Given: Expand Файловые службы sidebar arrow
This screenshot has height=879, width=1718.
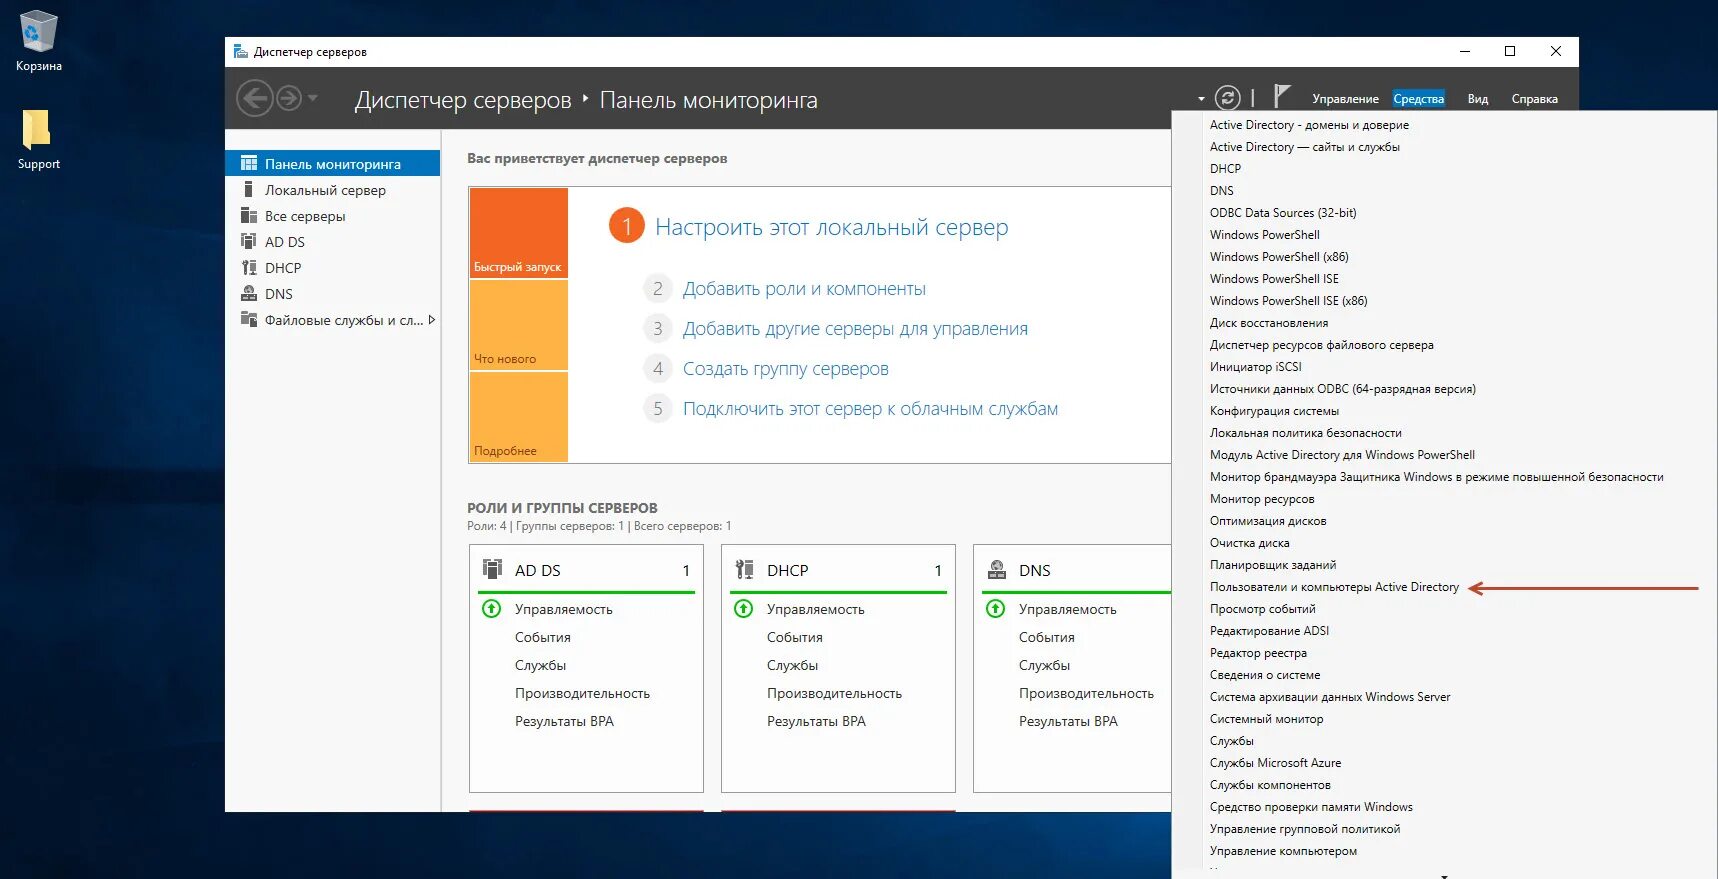Looking at the screenshot, I should [431, 320].
